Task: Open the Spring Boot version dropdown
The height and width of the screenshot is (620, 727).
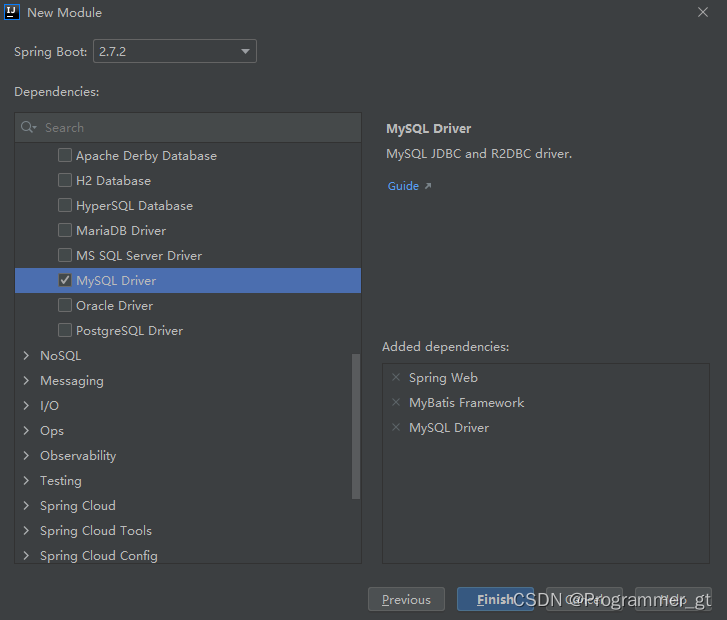Action: pos(175,51)
